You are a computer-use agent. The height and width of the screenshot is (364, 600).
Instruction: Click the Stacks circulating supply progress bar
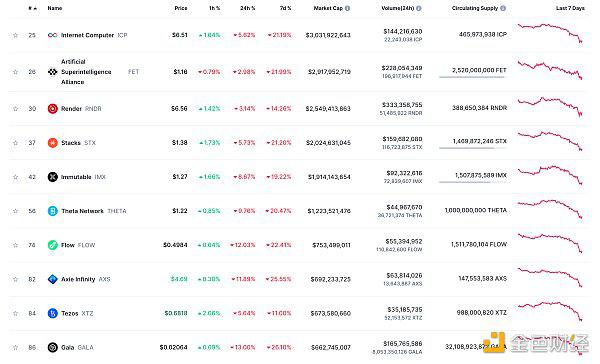pos(473,148)
